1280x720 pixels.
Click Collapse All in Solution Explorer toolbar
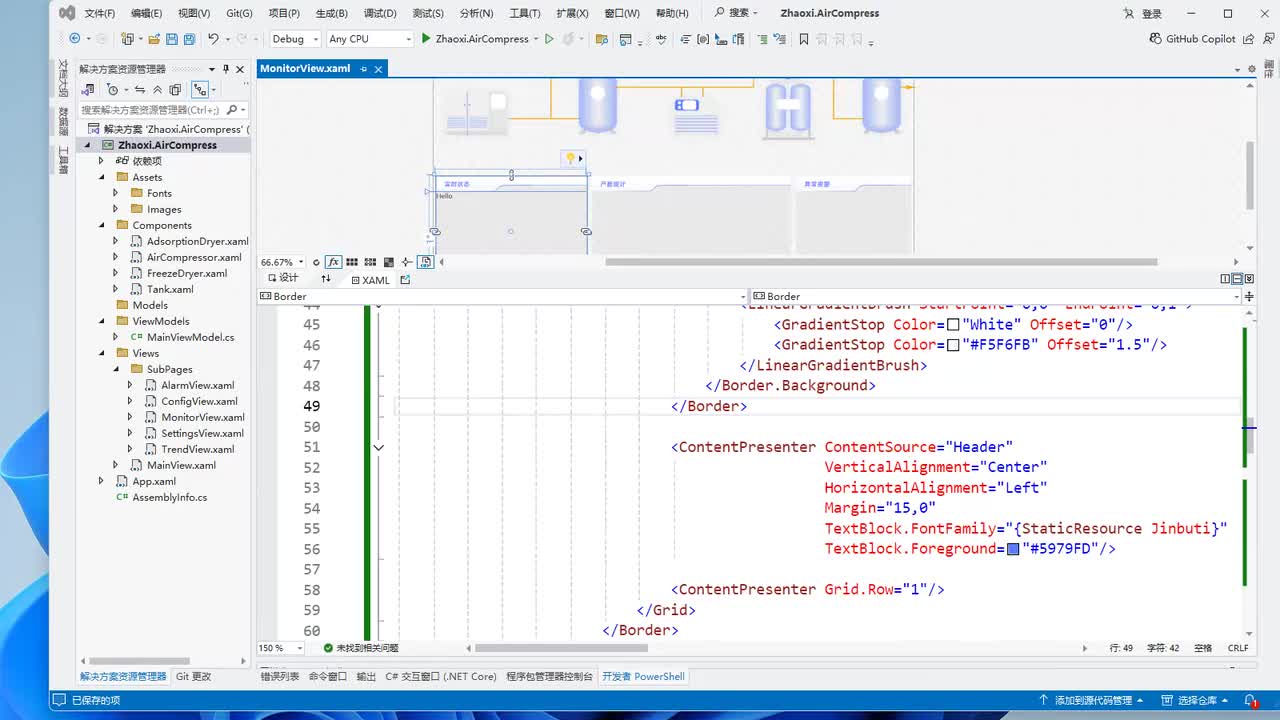[157, 89]
